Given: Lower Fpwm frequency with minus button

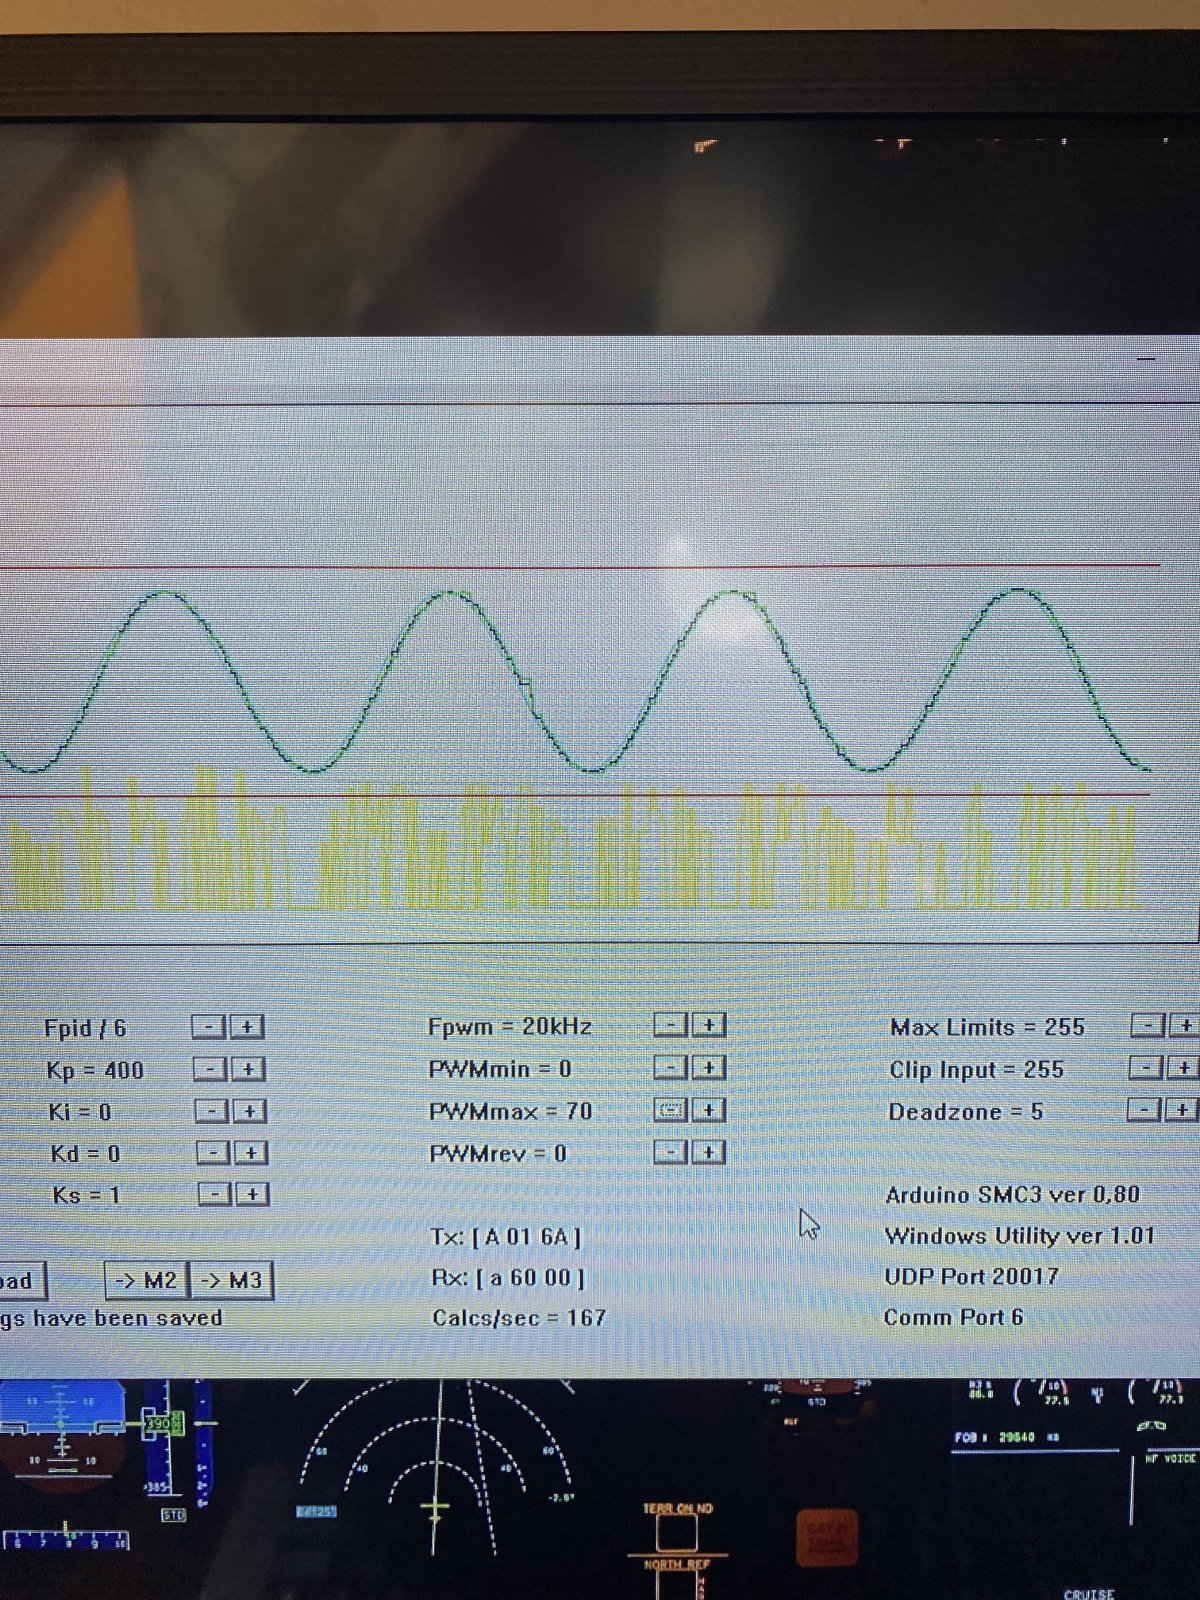Looking at the screenshot, I should point(671,1025).
